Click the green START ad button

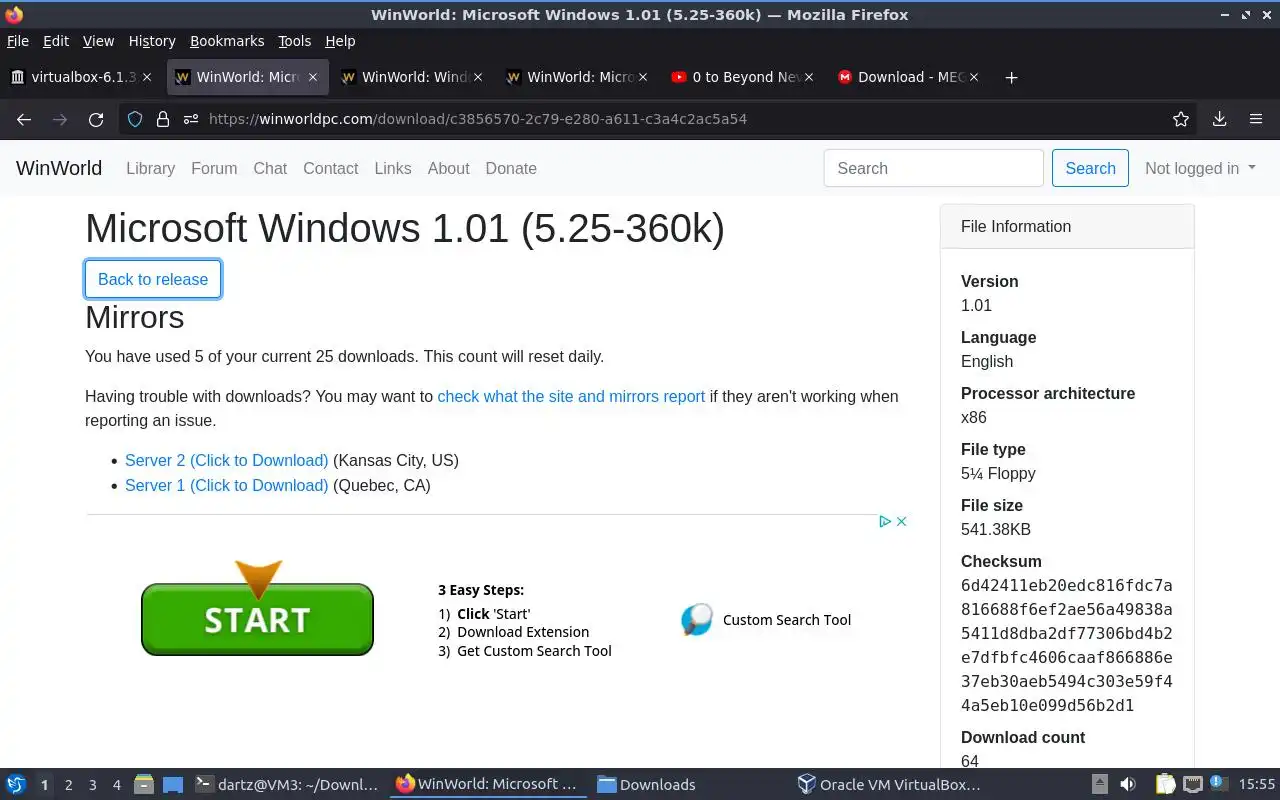point(257,619)
